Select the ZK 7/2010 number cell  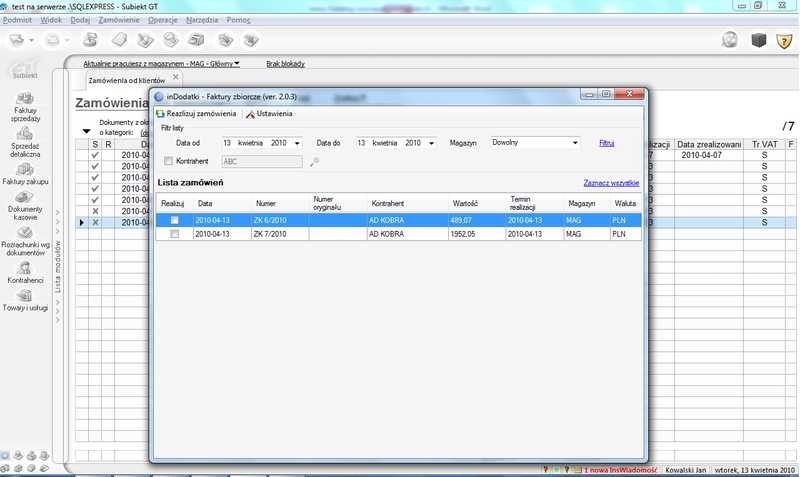(x=280, y=234)
